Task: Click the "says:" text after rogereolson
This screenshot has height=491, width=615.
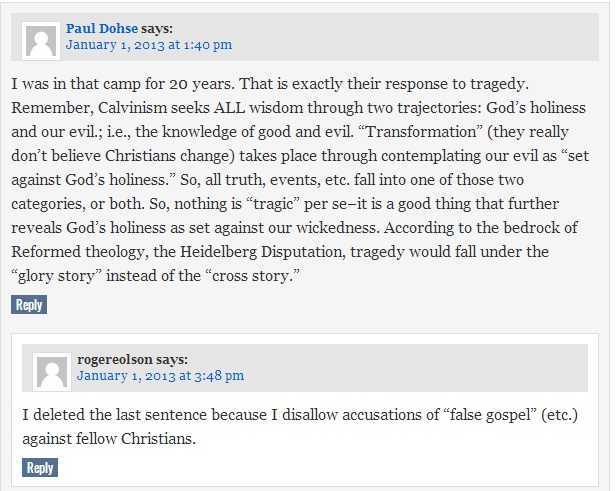Action: point(172,359)
